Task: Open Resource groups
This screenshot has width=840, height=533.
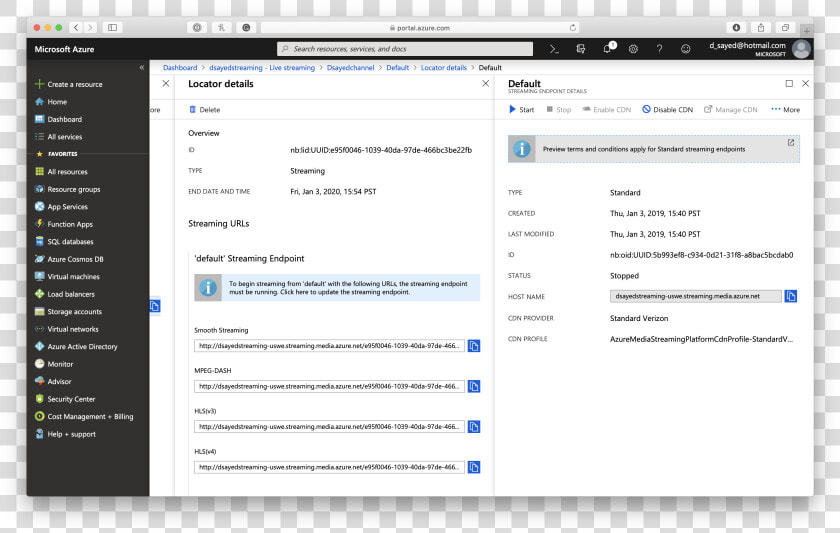Action: [68, 189]
